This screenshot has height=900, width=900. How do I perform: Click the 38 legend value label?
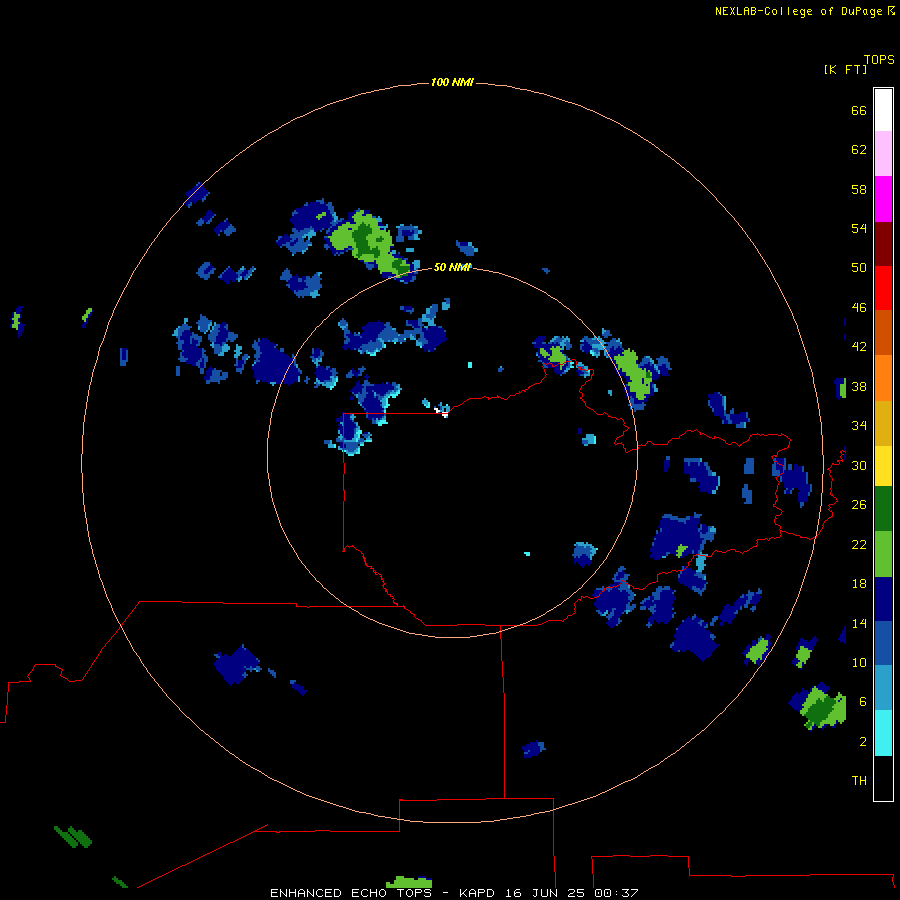point(859,386)
